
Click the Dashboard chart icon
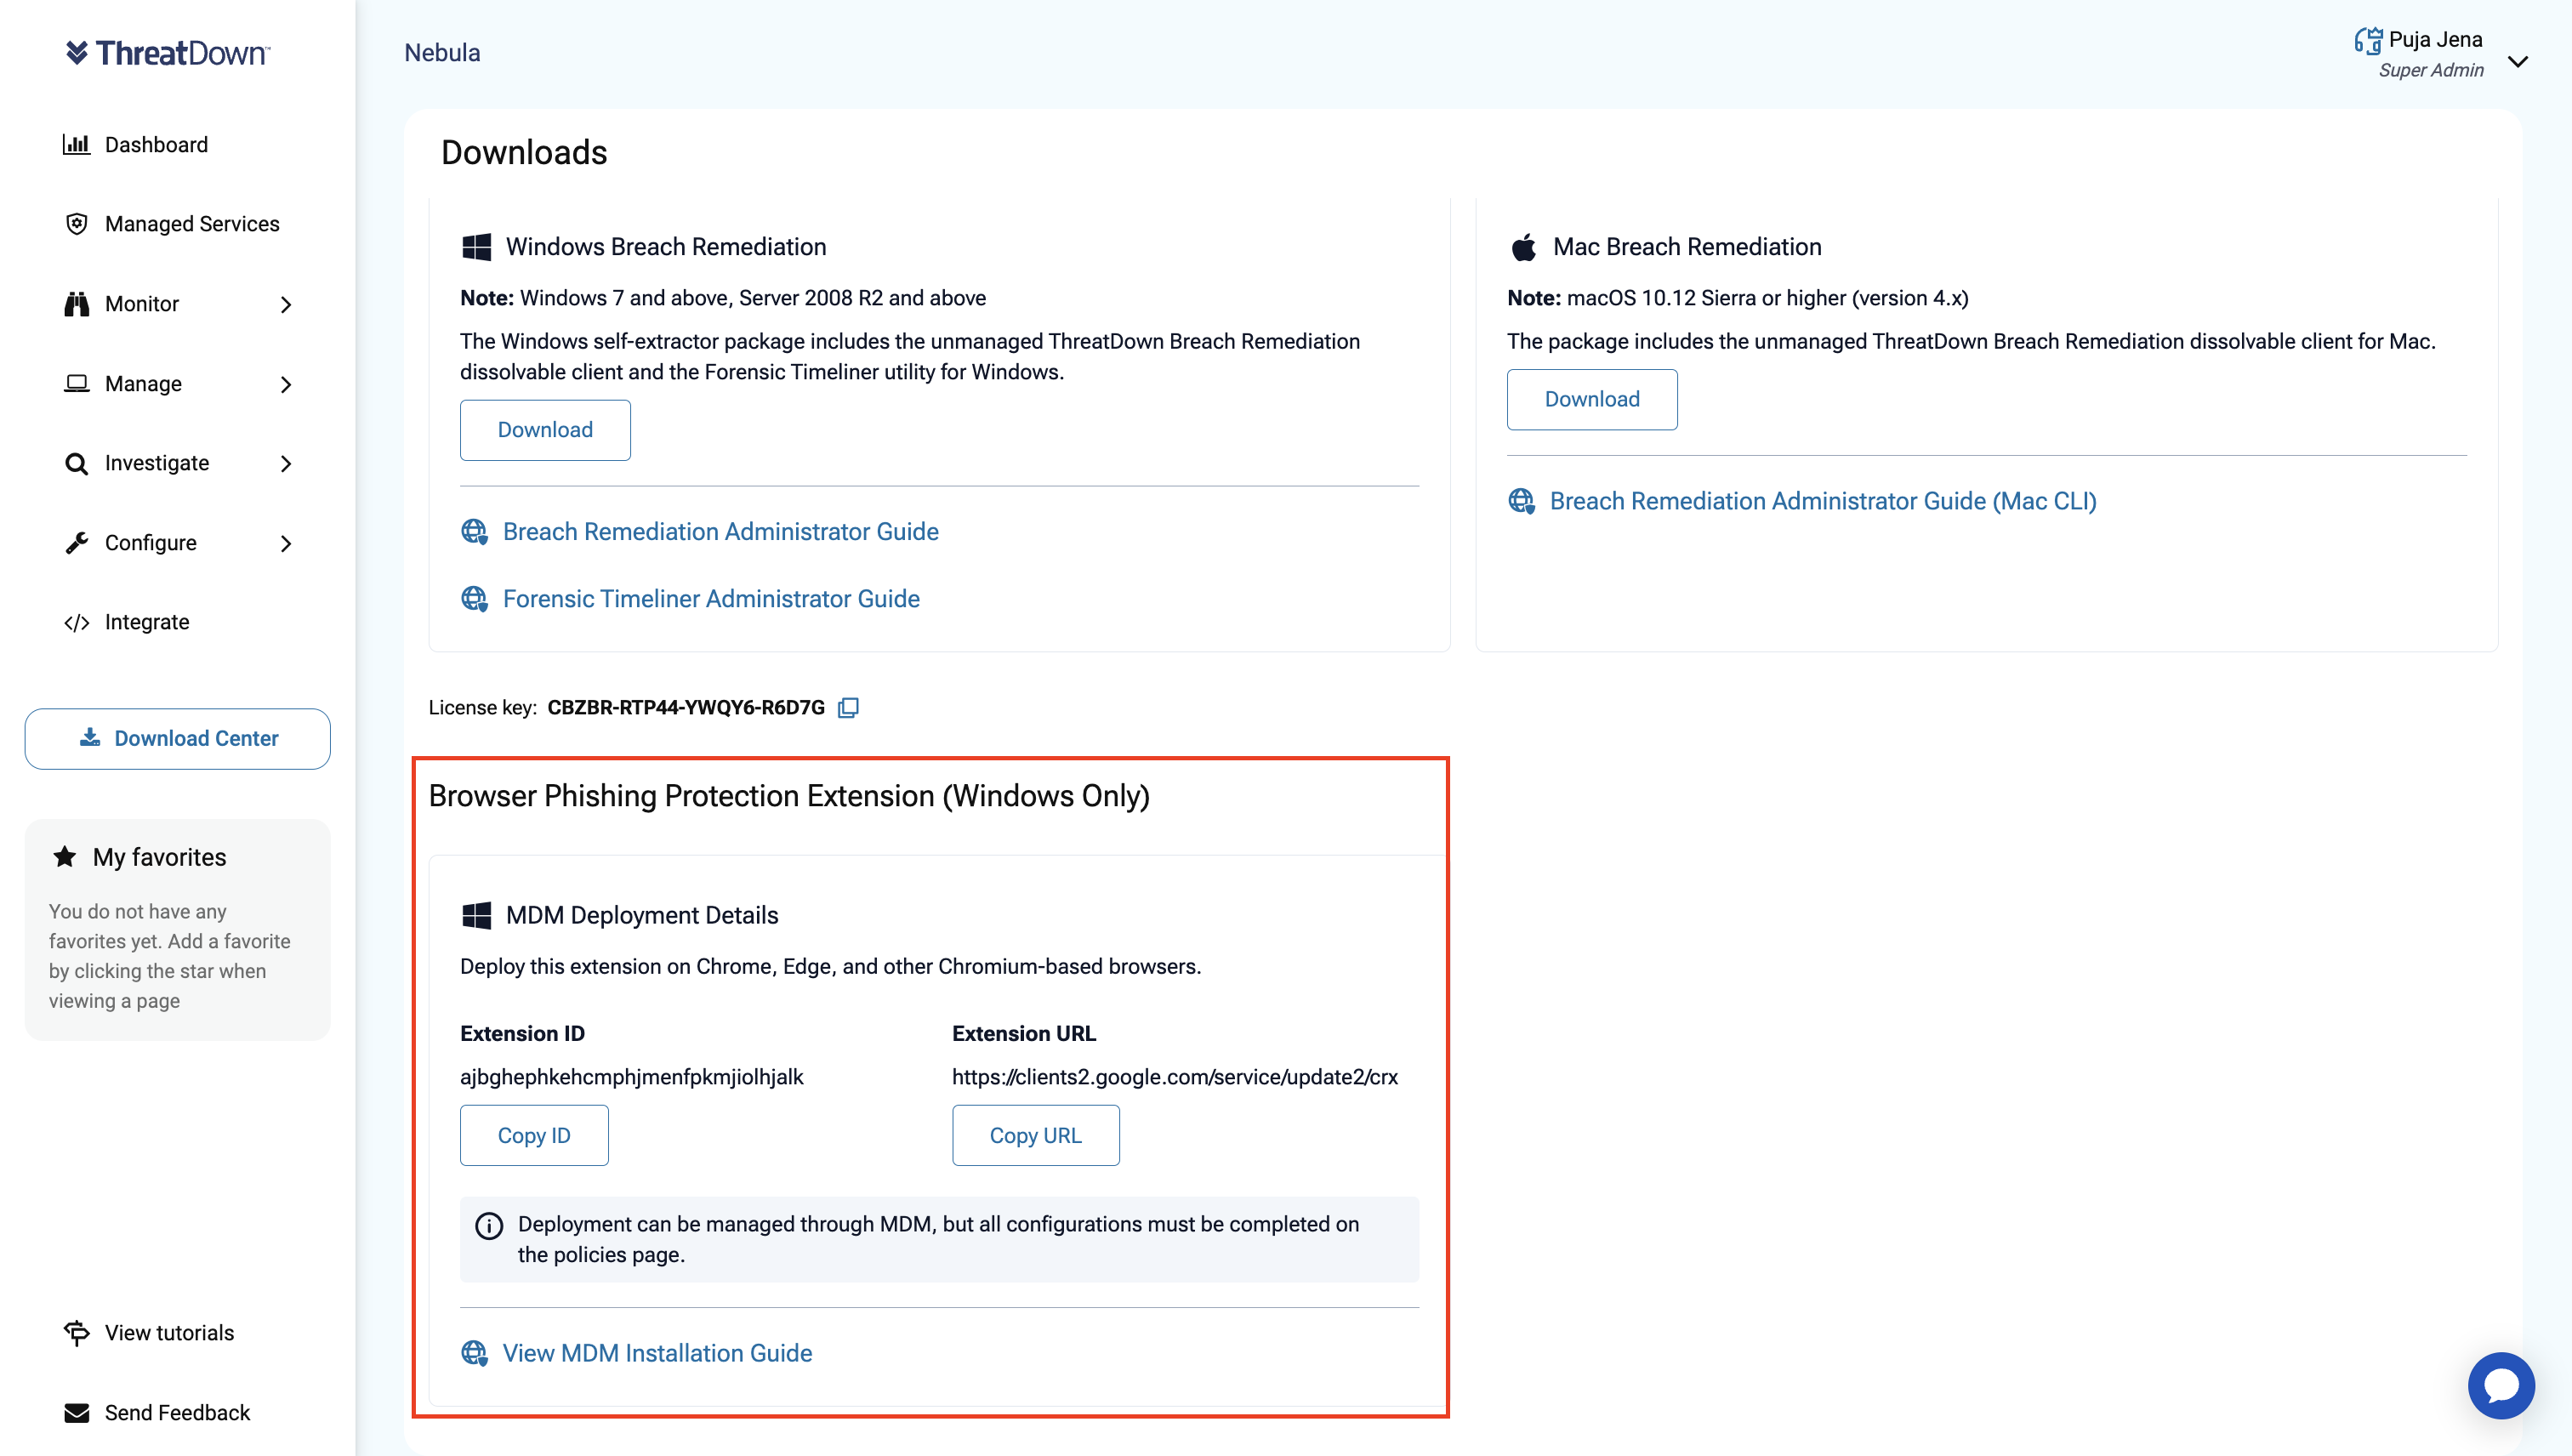pos(76,145)
